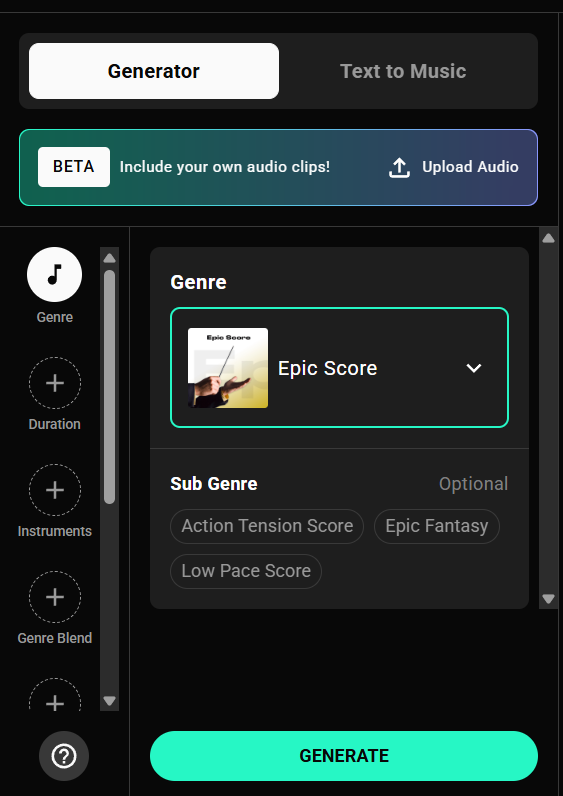Open the Instruments plus icon
563x796 pixels.
point(54,490)
